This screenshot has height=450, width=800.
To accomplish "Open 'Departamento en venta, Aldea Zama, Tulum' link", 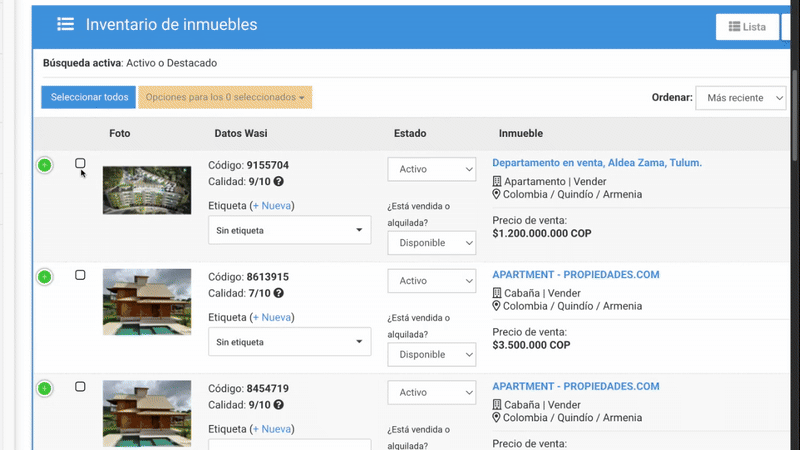I will (x=597, y=163).
